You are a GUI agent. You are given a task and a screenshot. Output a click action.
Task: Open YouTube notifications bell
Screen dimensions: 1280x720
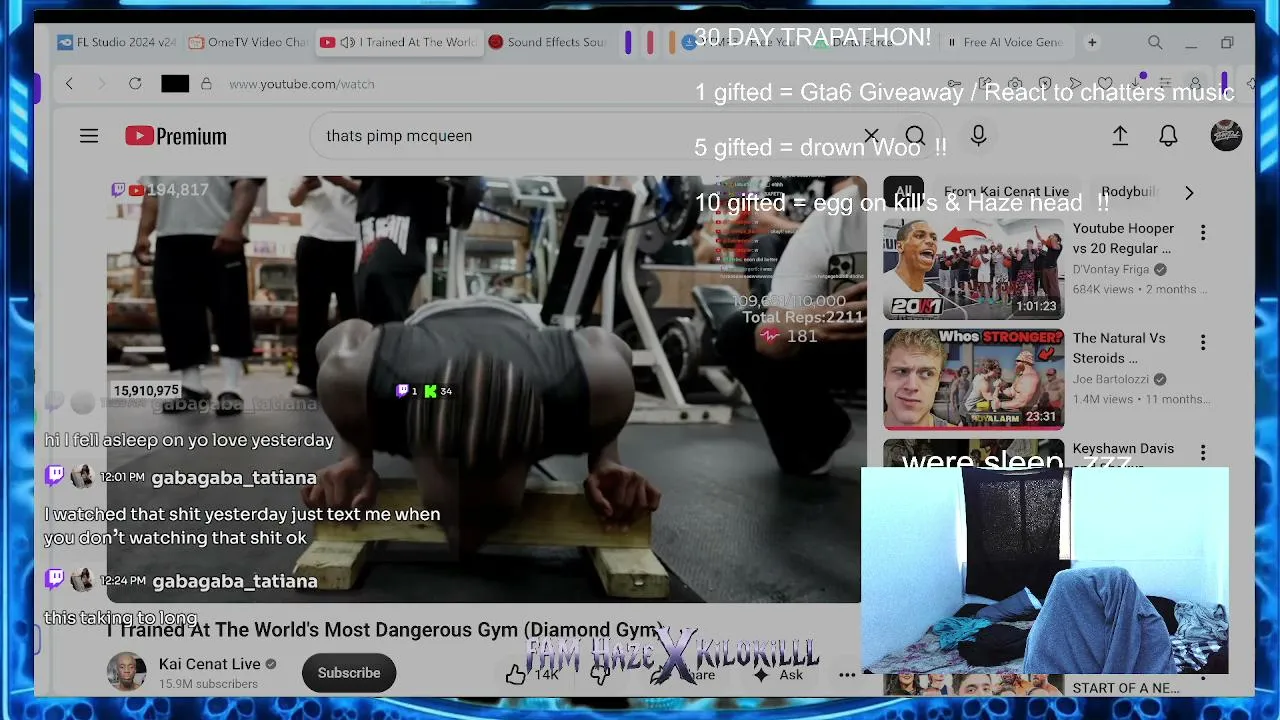pyautogui.click(x=1168, y=136)
